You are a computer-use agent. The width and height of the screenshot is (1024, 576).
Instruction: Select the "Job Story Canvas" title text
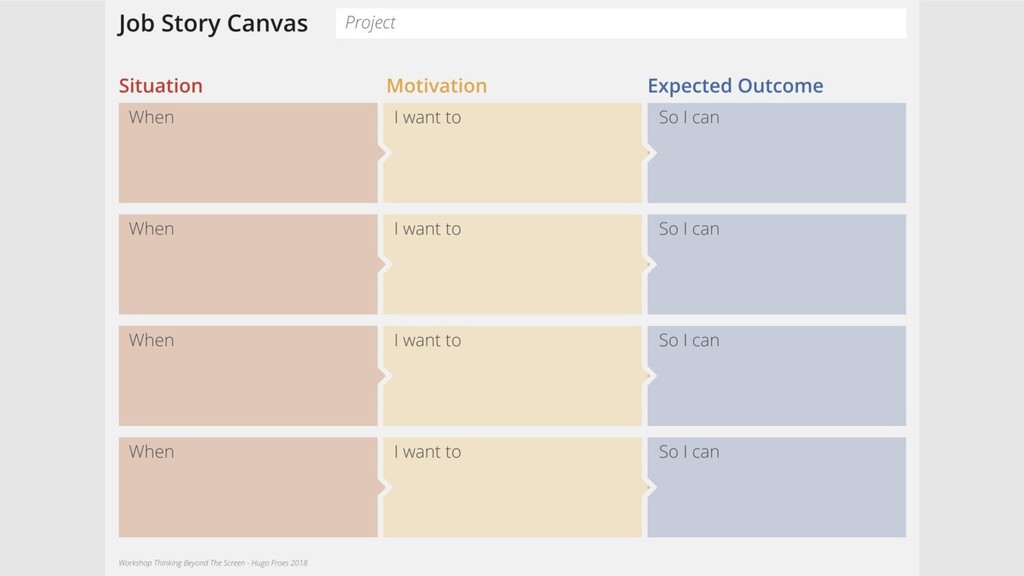tap(213, 23)
